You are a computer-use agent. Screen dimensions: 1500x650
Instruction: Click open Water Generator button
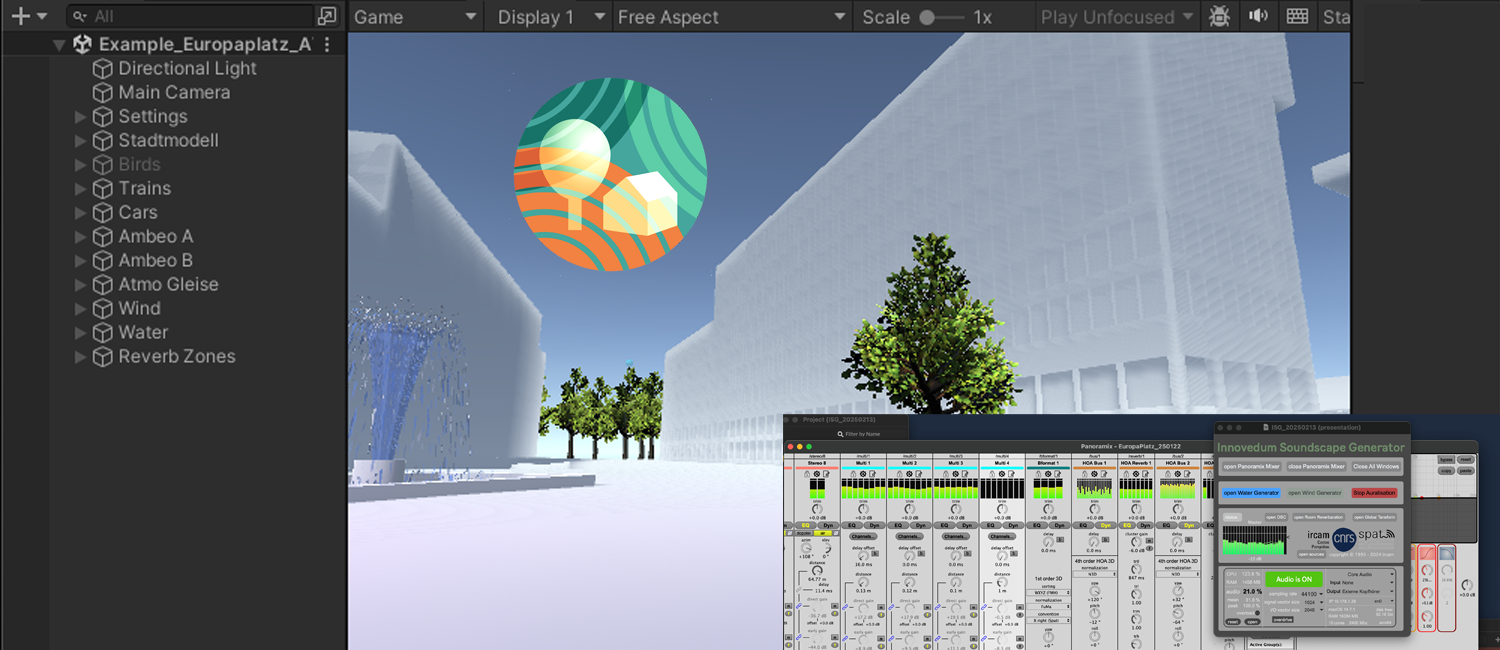pyautogui.click(x=1251, y=493)
